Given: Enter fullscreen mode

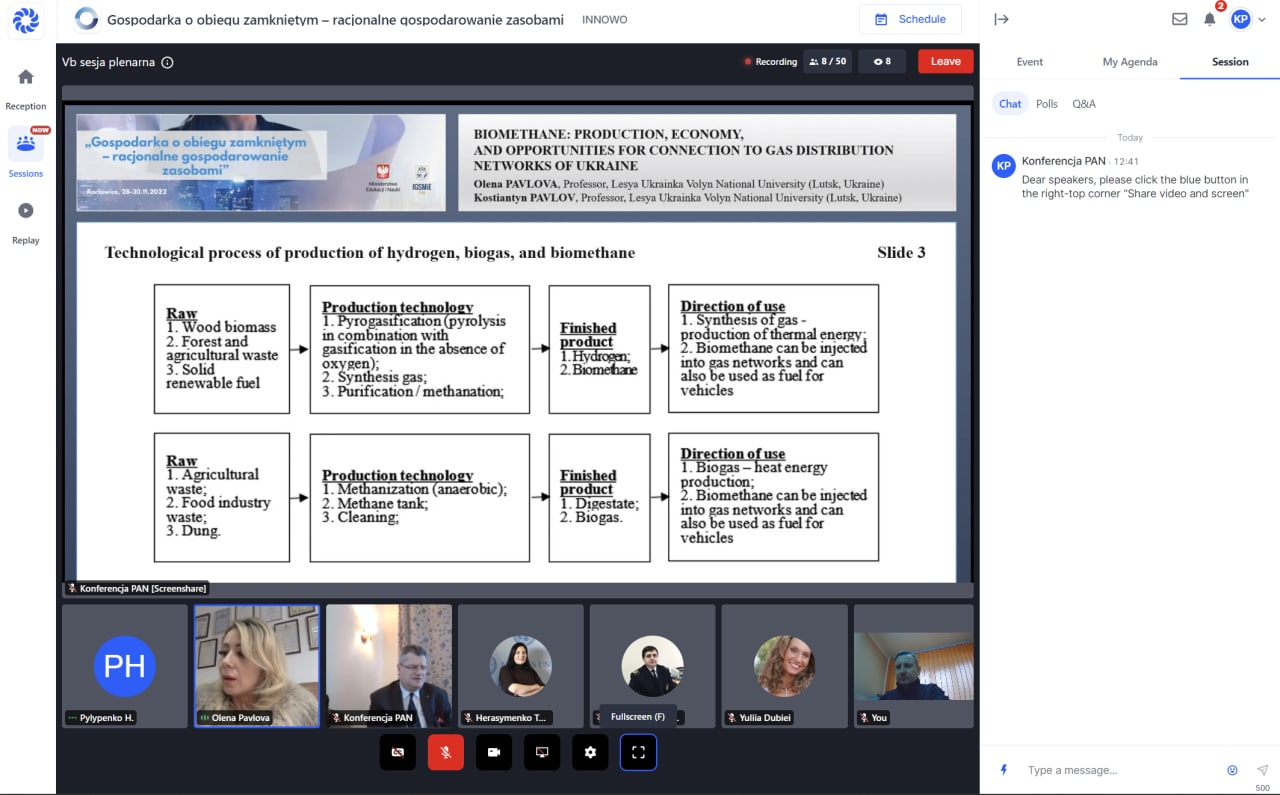Looking at the screenshot, I should click(638, 752).
